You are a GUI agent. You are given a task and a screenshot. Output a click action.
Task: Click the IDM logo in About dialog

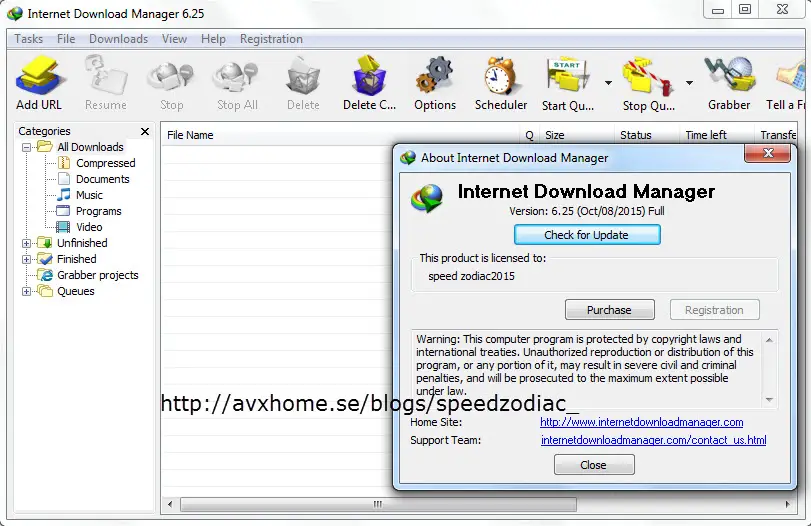[427, 199]
